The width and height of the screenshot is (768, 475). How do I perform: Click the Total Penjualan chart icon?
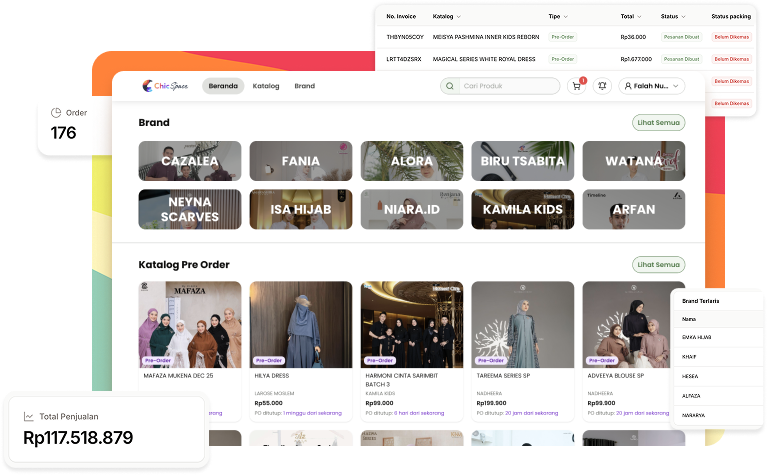tap(28, 417)
